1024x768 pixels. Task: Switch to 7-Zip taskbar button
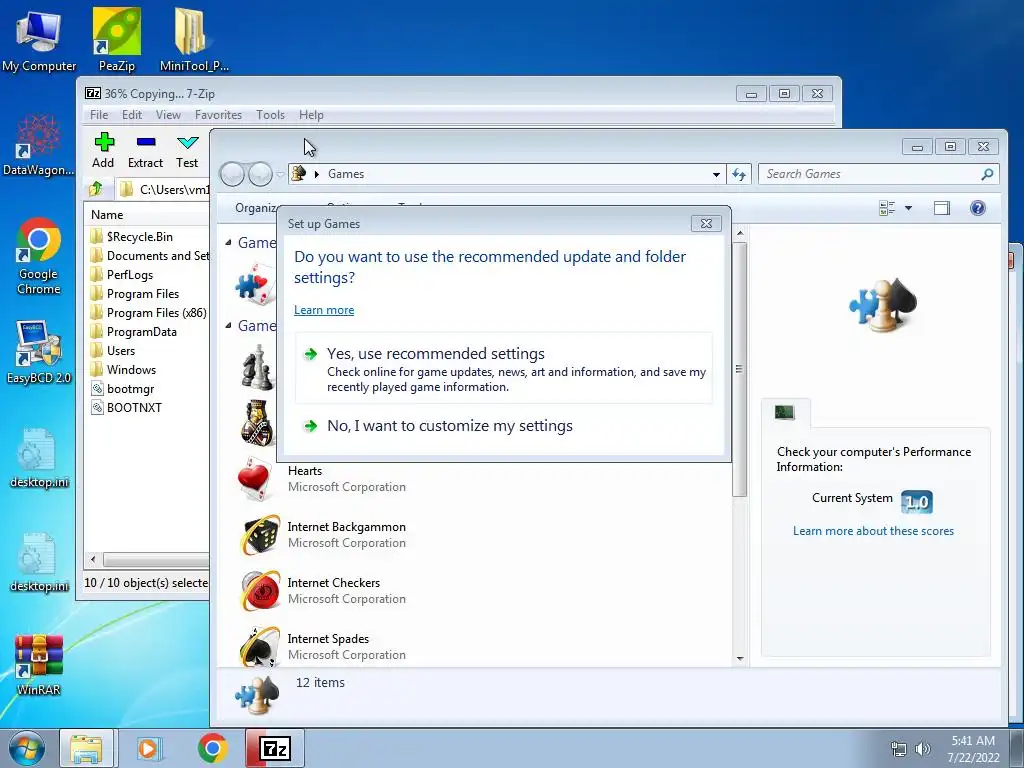(275, 748)
